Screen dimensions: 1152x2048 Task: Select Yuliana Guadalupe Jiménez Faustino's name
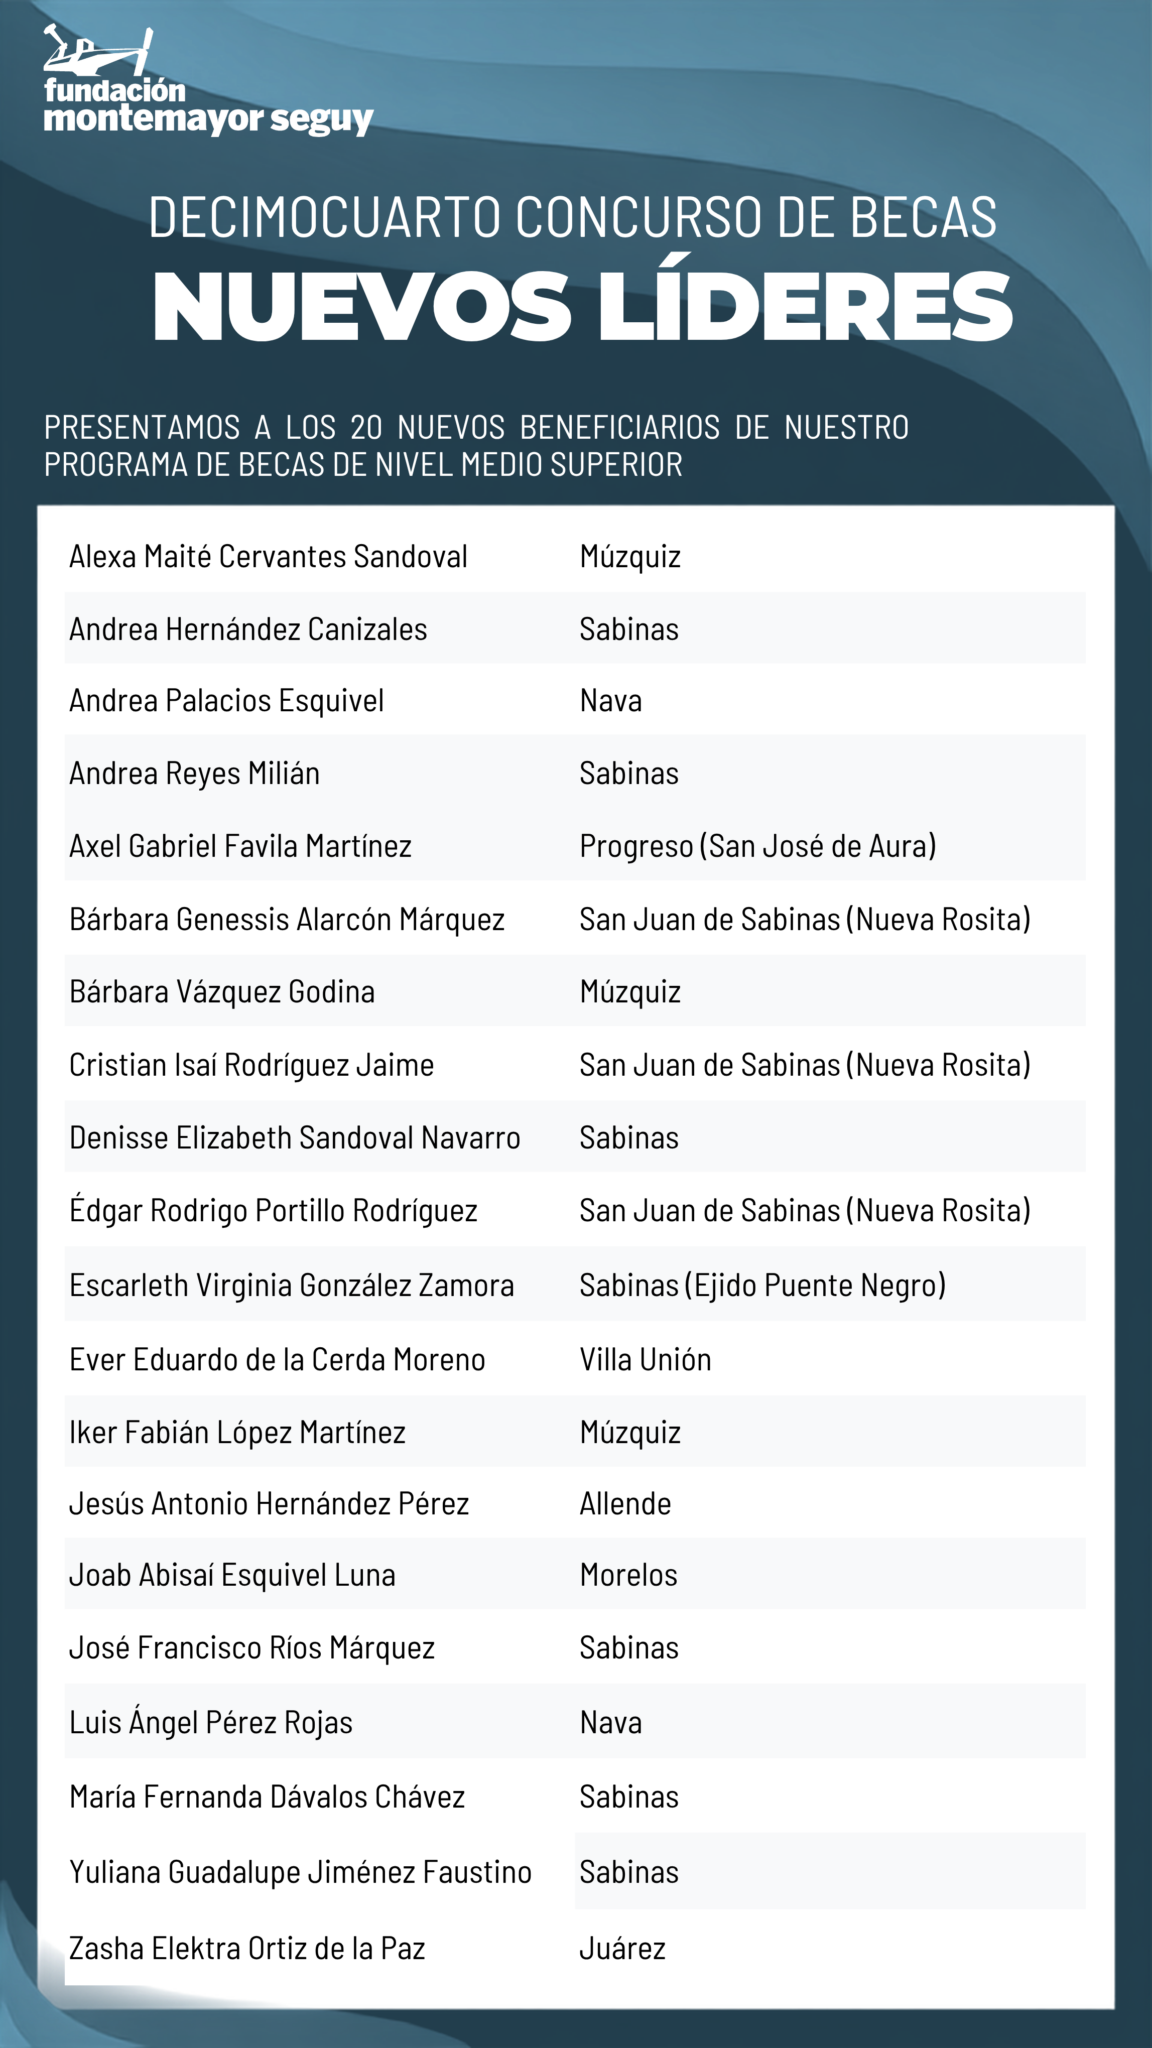300,1872
